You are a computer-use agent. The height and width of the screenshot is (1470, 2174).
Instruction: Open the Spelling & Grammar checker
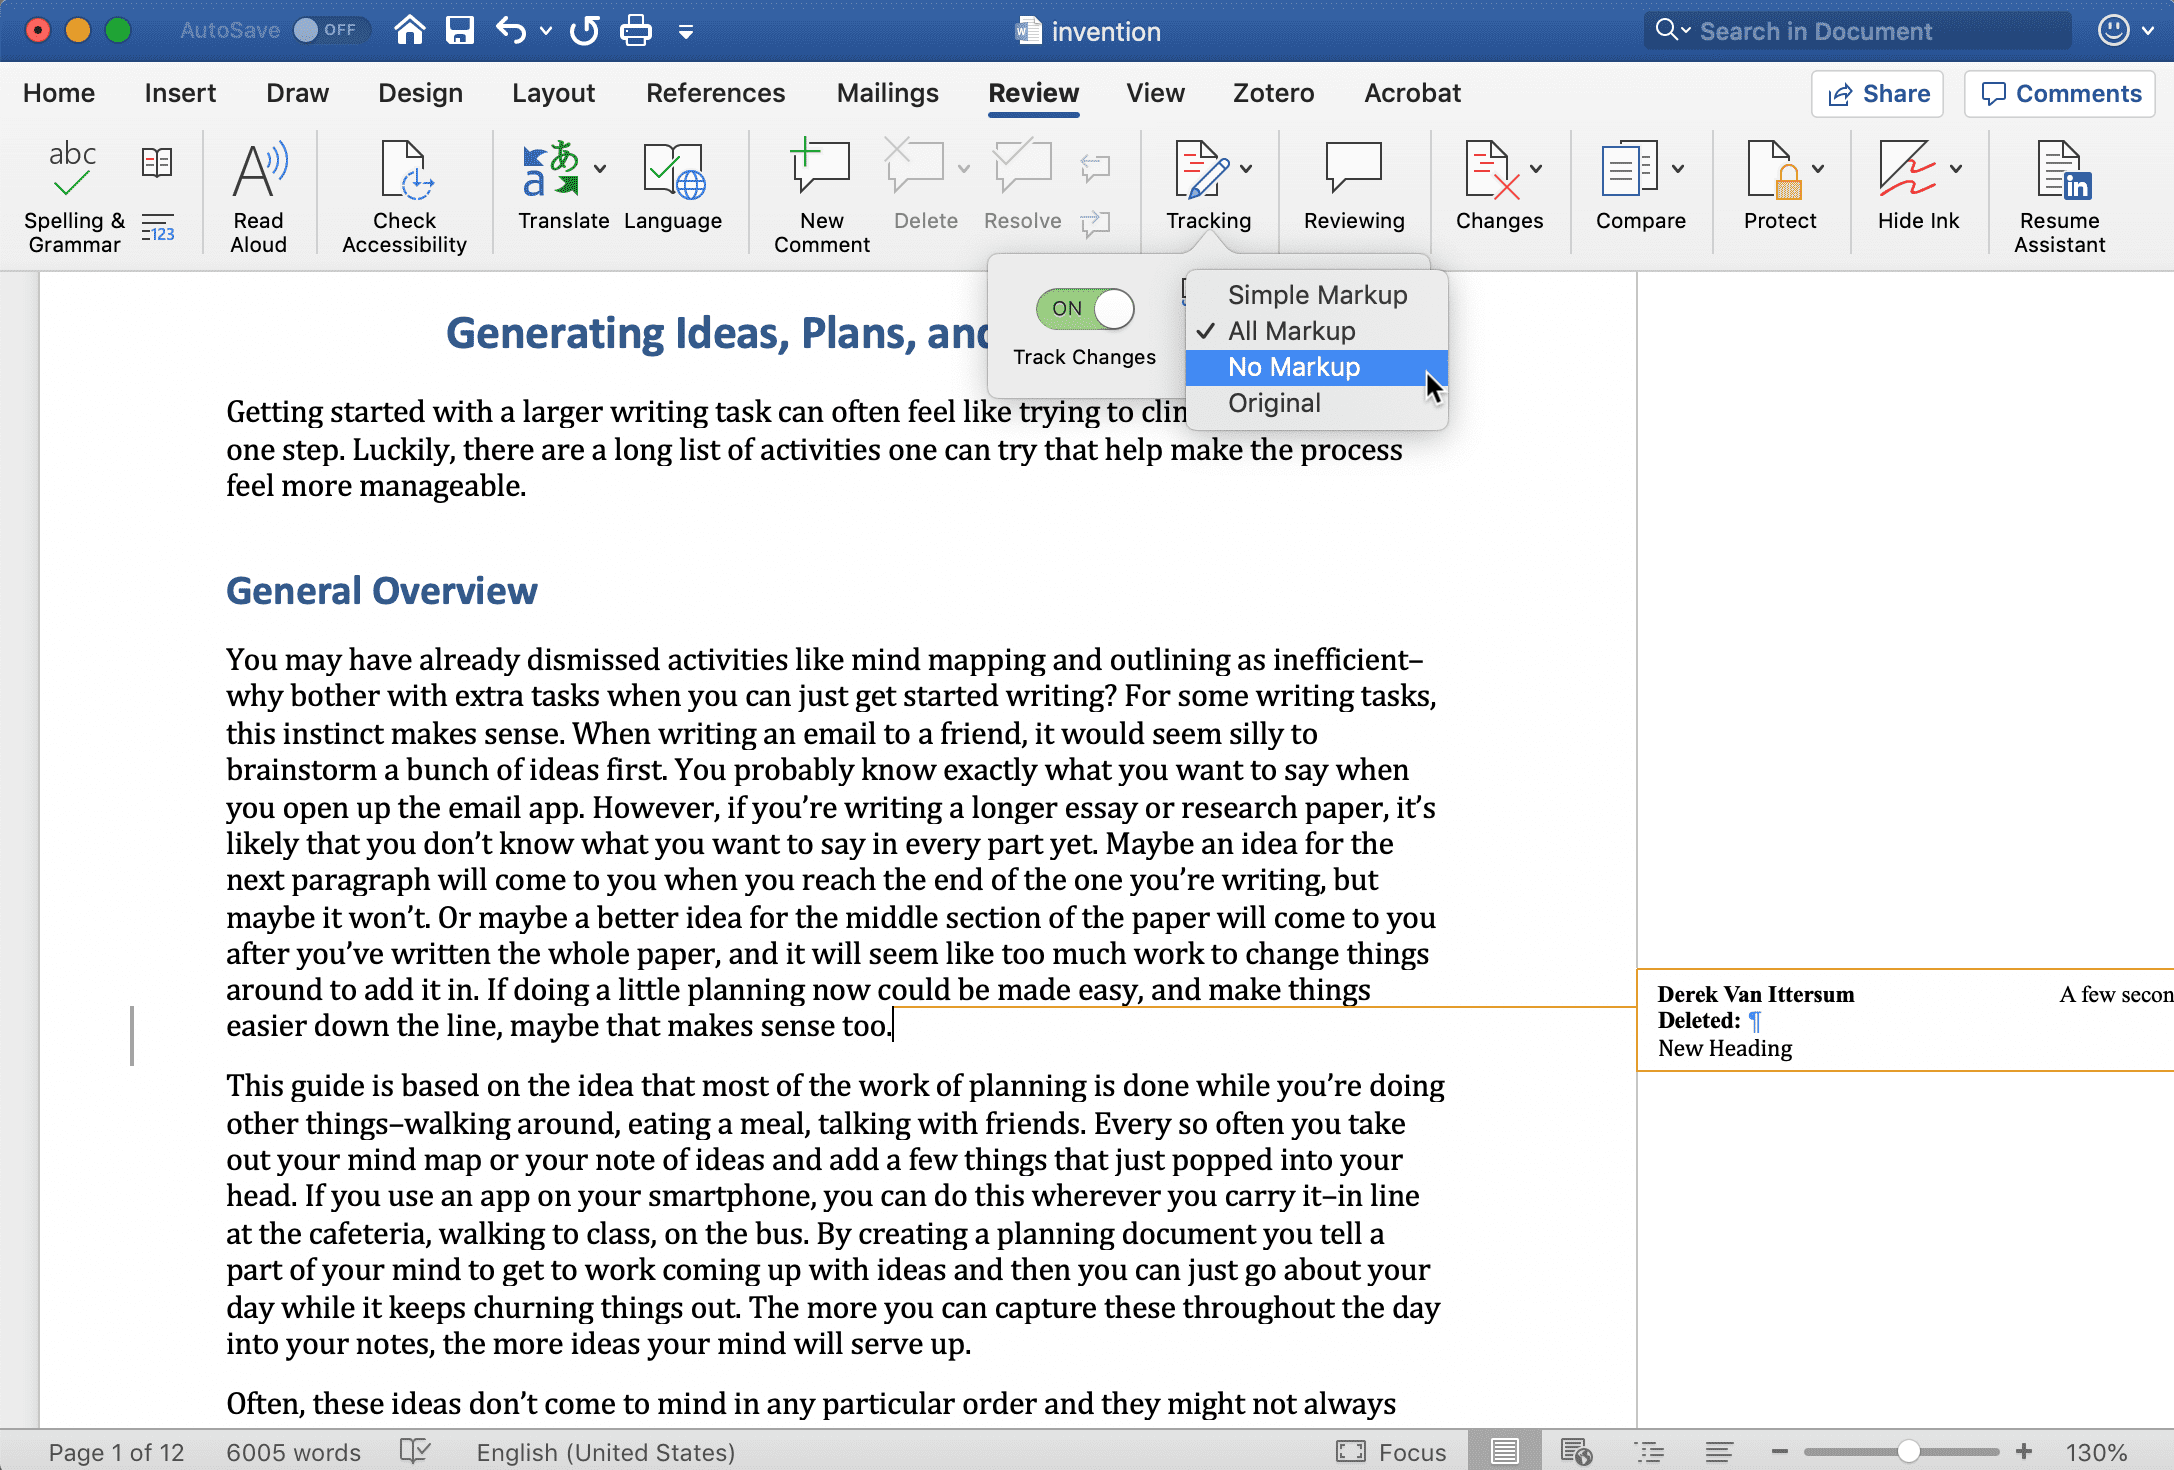(73, 197)
